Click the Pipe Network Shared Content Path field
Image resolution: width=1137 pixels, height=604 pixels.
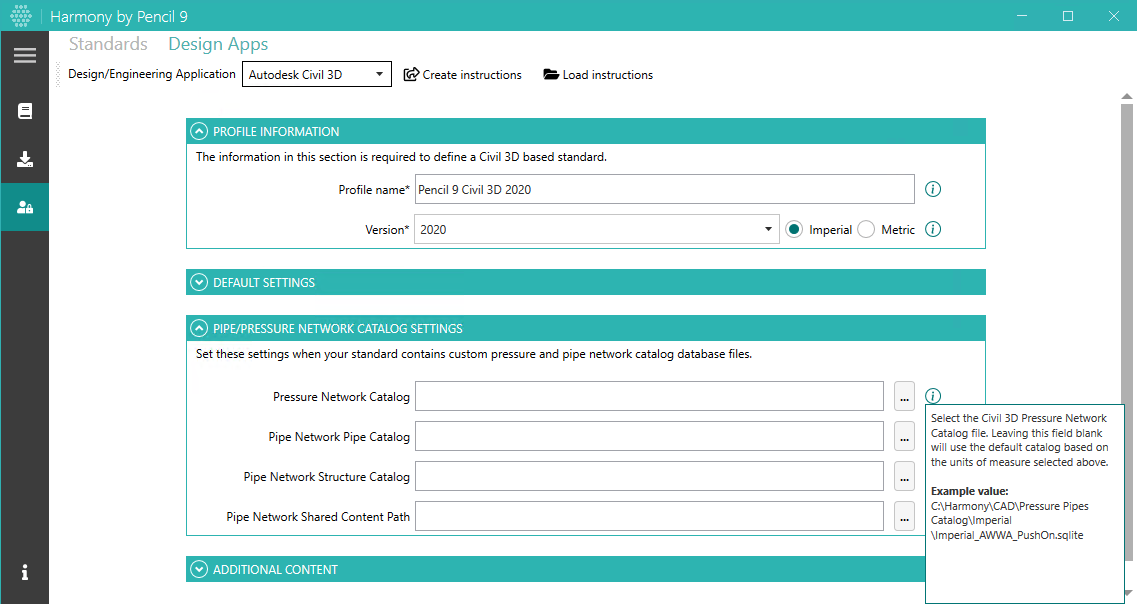pyautogui.click(x=649, y=516)
